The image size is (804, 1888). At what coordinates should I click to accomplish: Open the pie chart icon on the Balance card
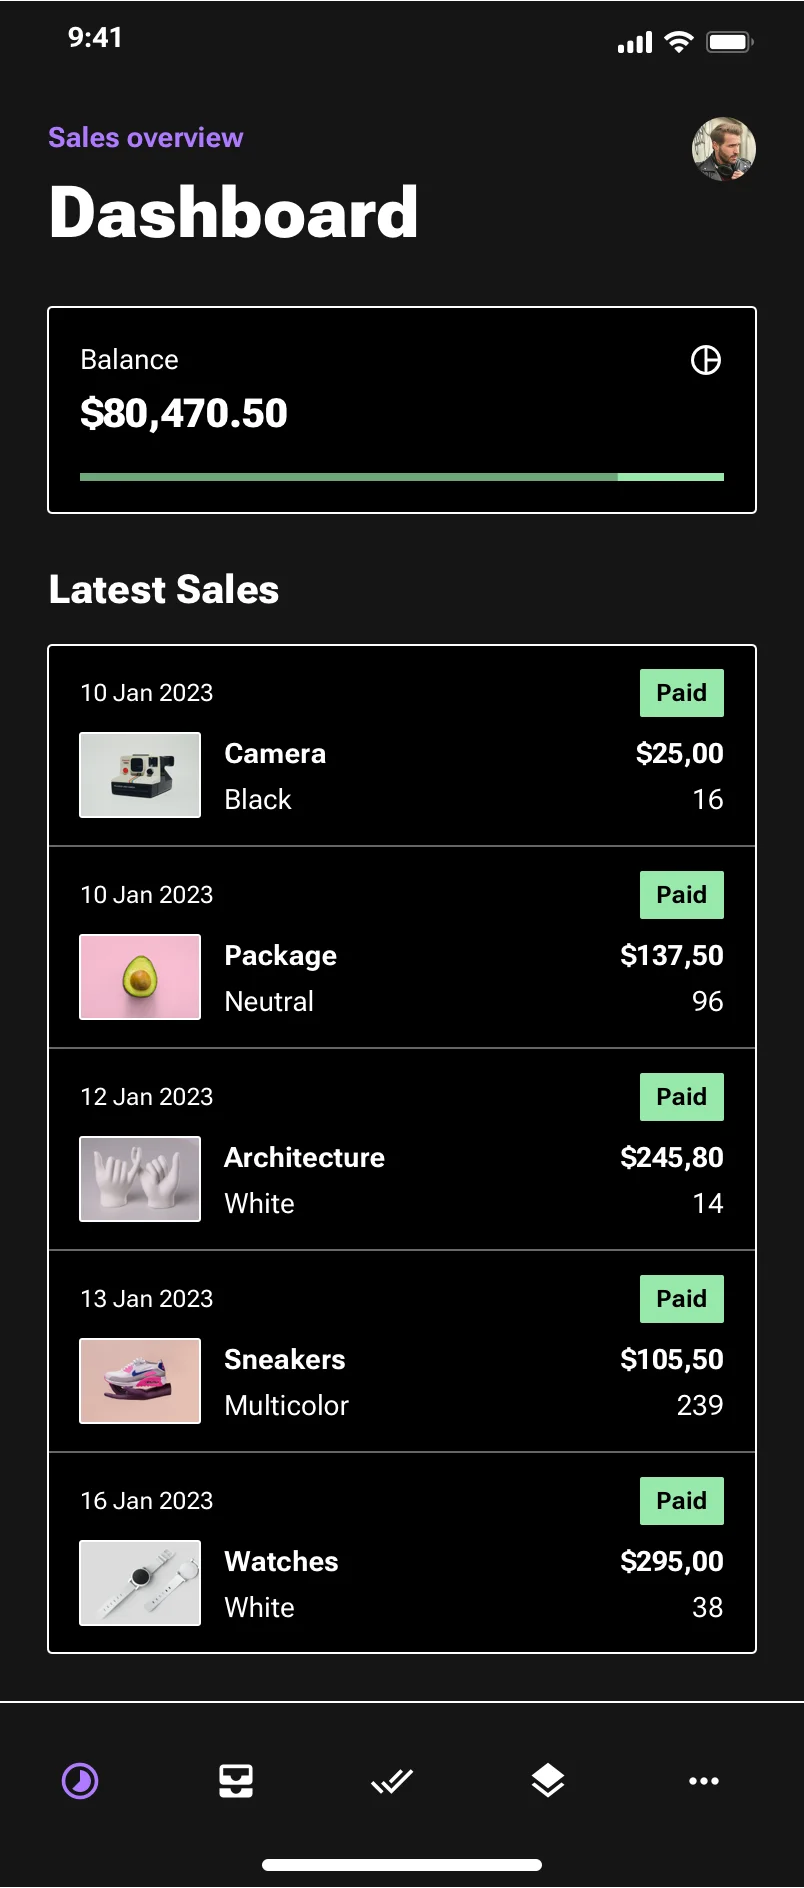point(706,361)
